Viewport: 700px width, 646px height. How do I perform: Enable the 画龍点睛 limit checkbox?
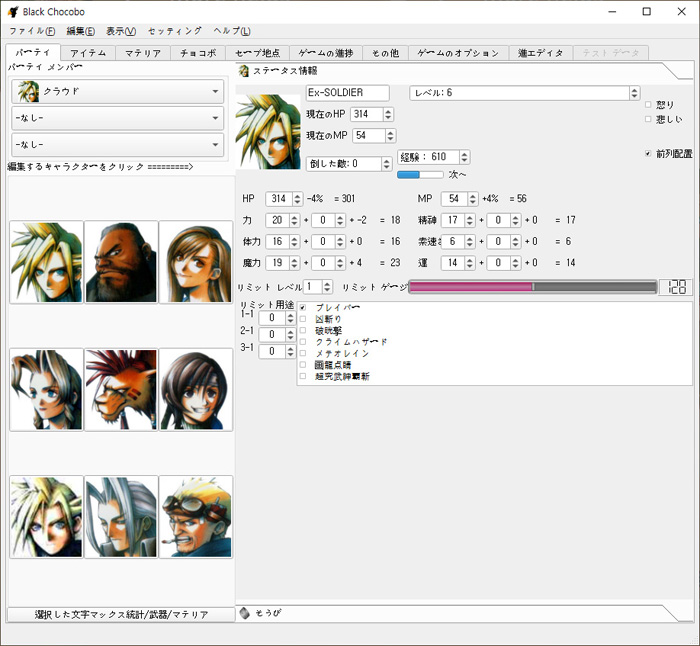click(x=303, y=365)
